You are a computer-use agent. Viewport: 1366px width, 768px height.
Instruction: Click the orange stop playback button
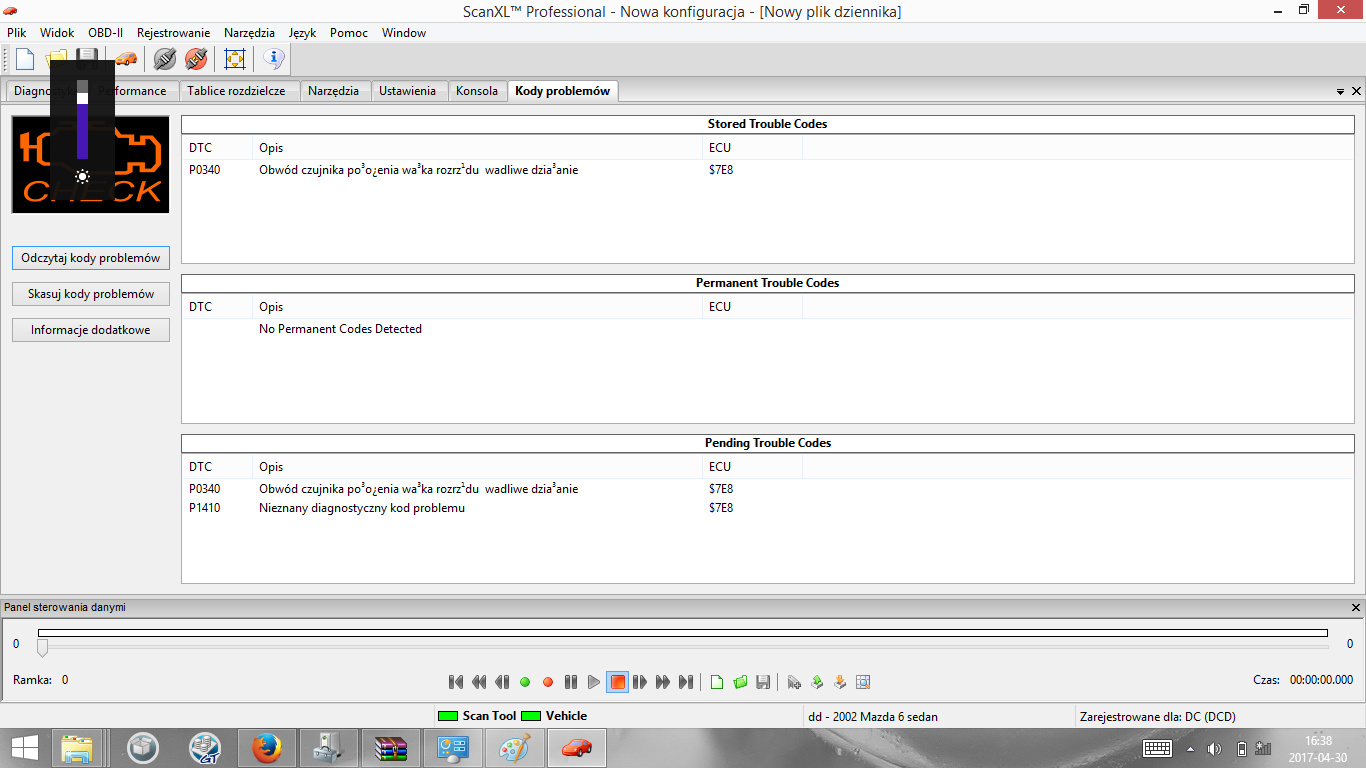[617, 682]
